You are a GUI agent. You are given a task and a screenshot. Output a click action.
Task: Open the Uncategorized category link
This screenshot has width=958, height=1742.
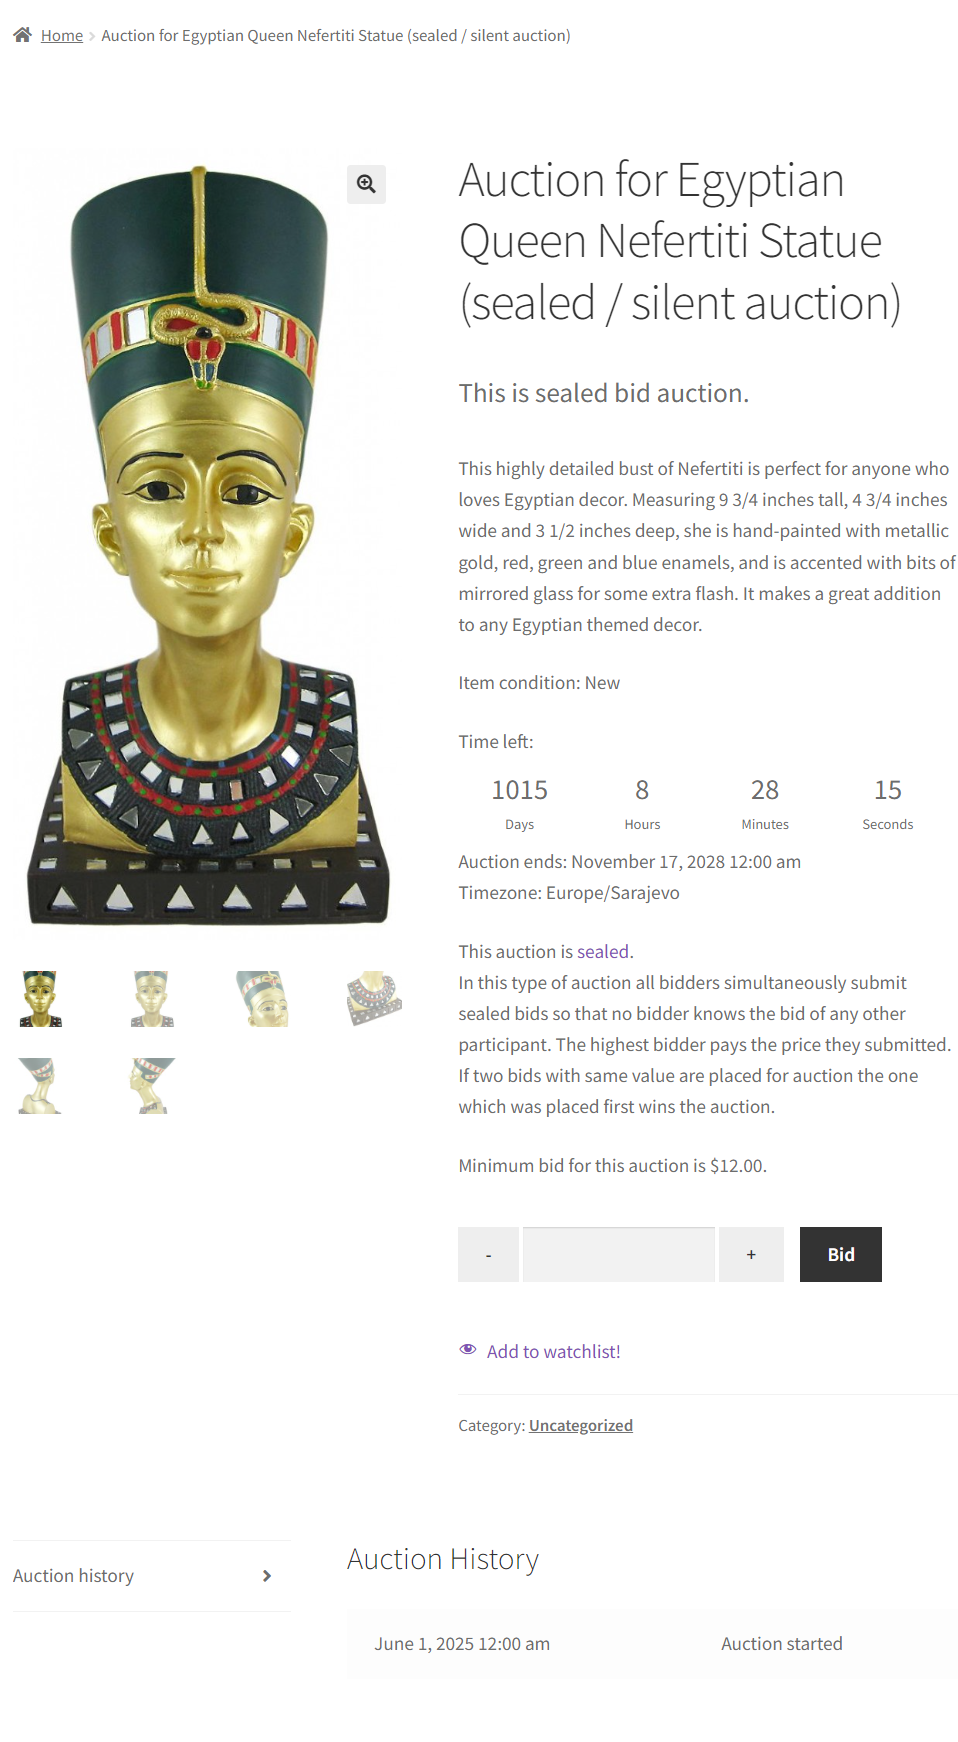[580, 1426]
